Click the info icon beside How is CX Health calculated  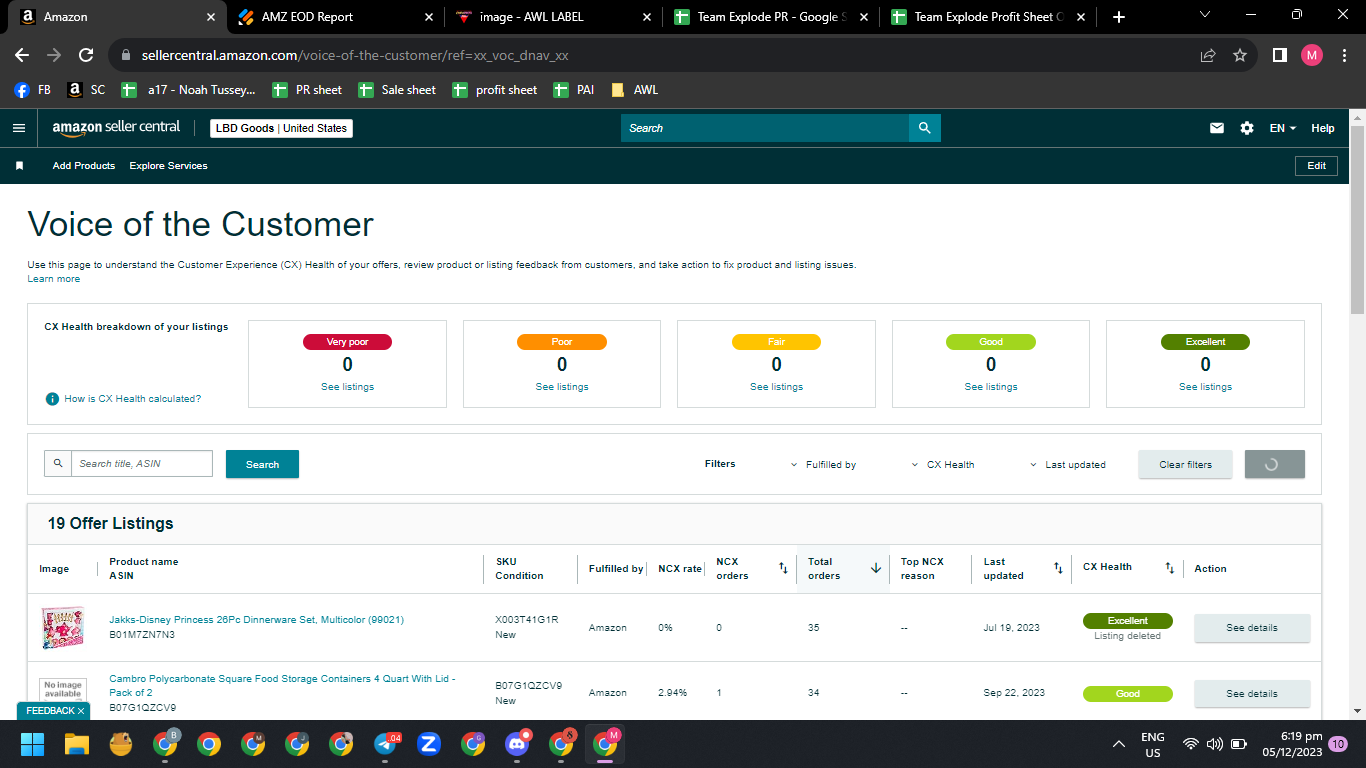point(52,399)
